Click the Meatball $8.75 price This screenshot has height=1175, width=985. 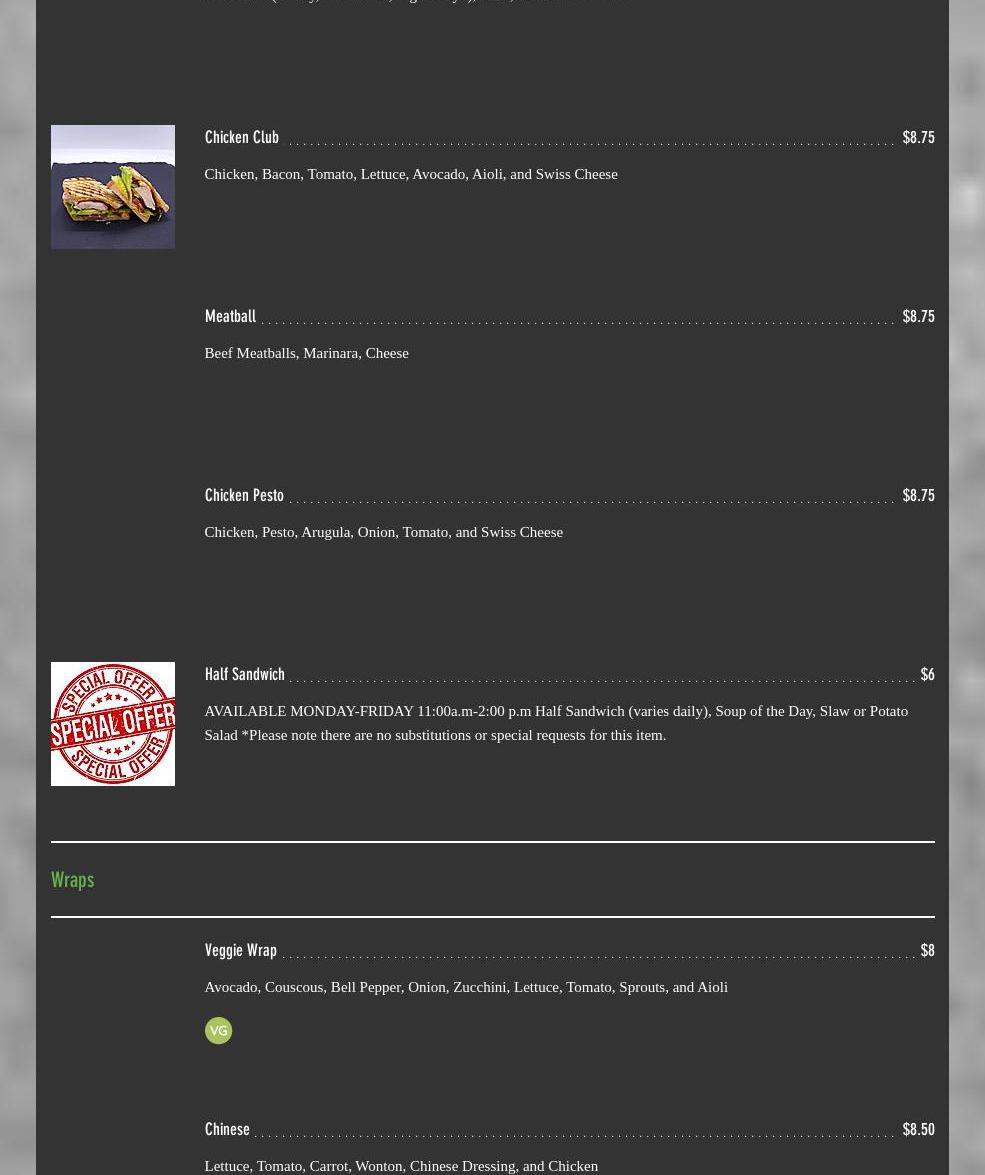click(x=918, y=316)
